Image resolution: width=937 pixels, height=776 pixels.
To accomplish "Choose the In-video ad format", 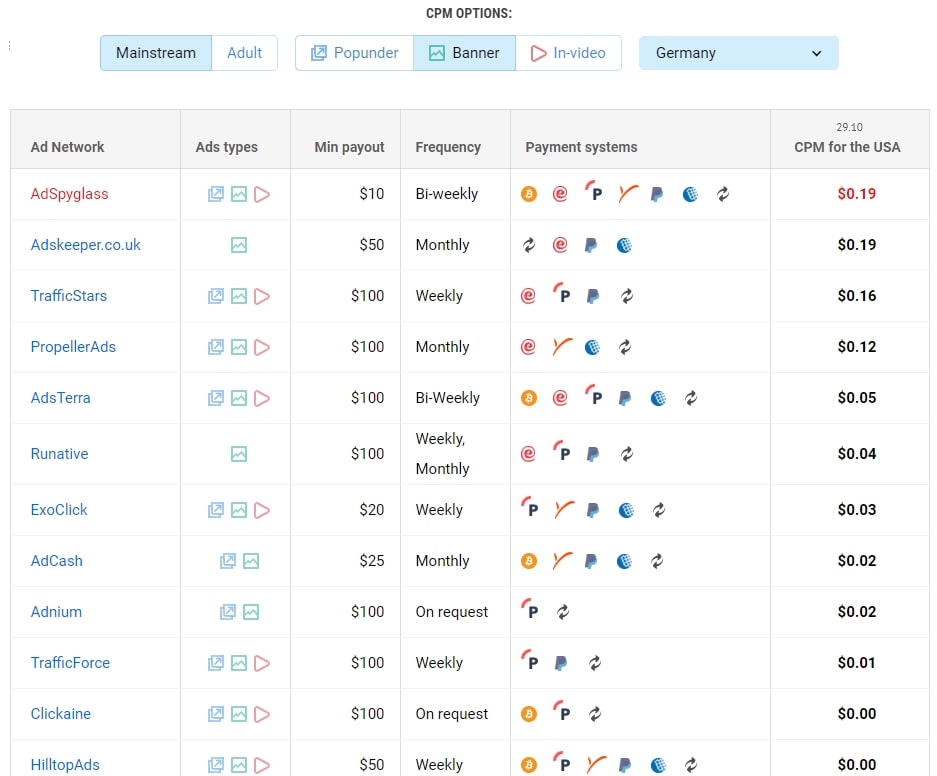I will click(x=568, y=53).
